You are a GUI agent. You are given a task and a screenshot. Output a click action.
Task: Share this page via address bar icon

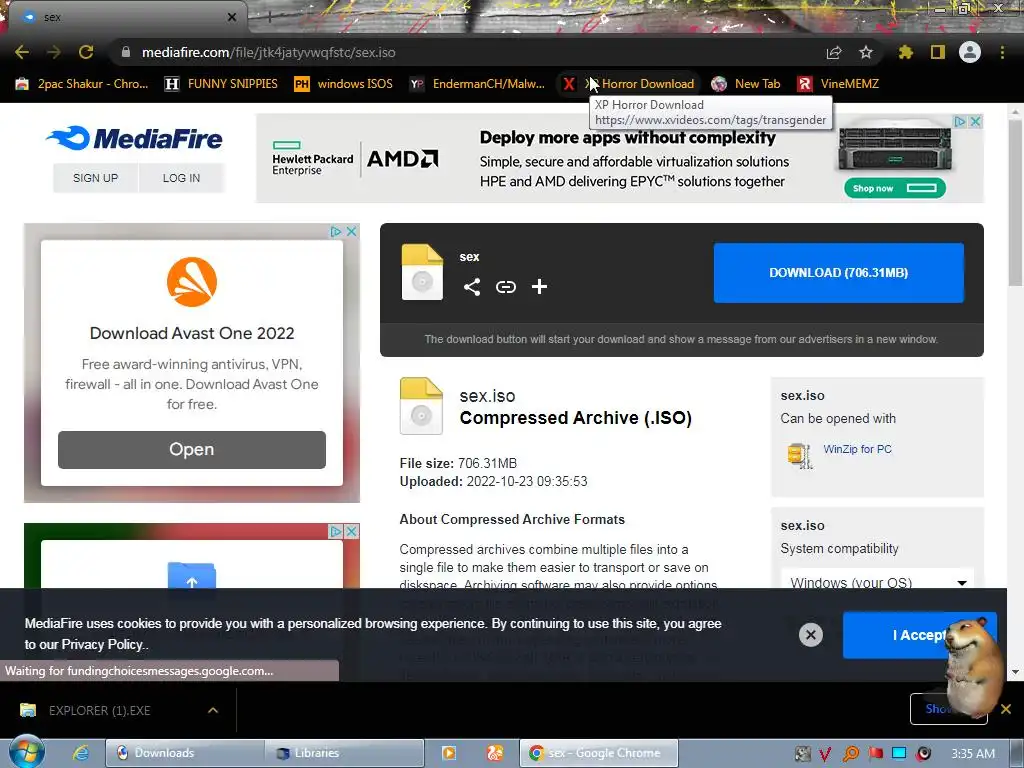[834, 52]
